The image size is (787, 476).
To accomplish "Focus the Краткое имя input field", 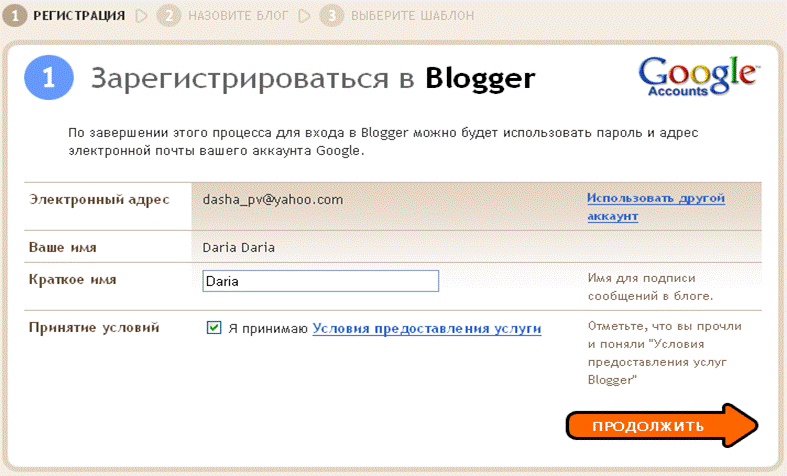I will pyautogui.click(x=320, y=281).
